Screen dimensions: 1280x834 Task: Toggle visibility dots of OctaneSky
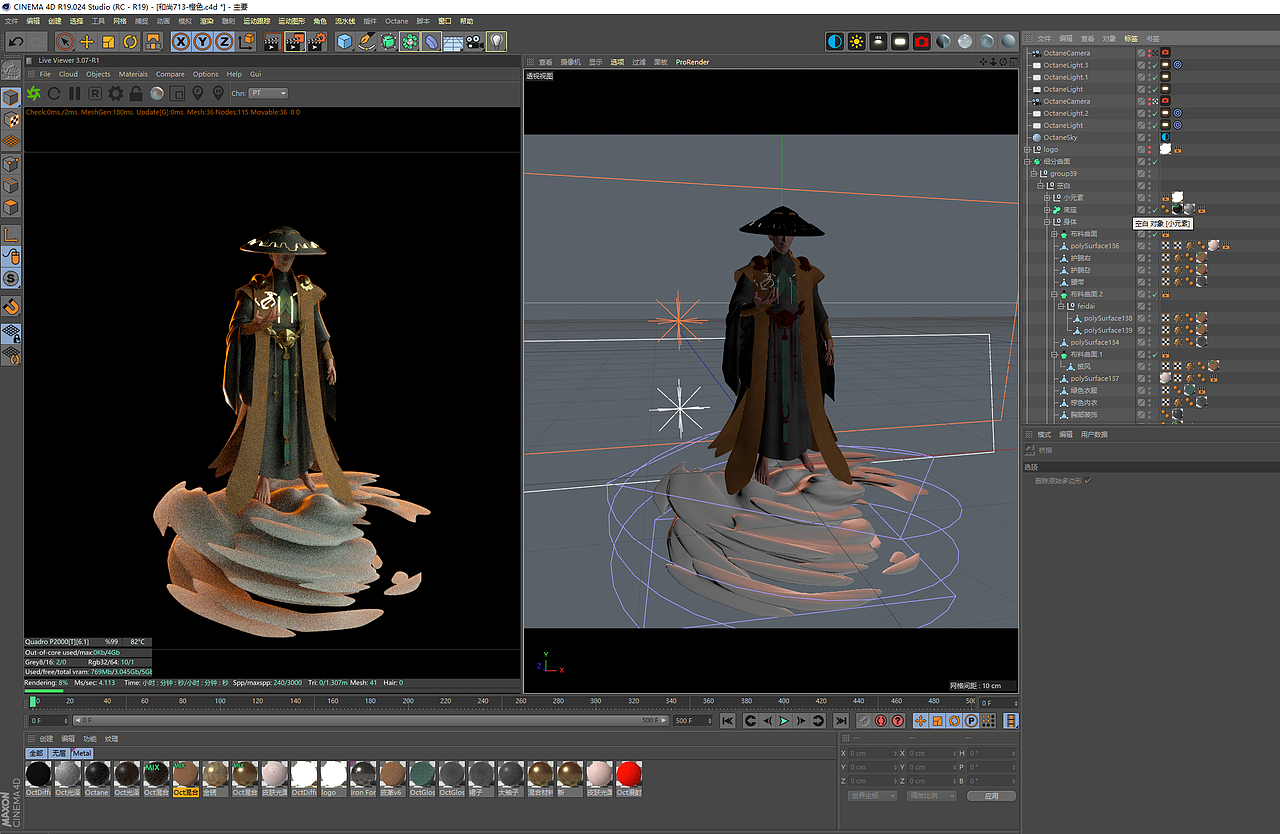coord(1150,137)
